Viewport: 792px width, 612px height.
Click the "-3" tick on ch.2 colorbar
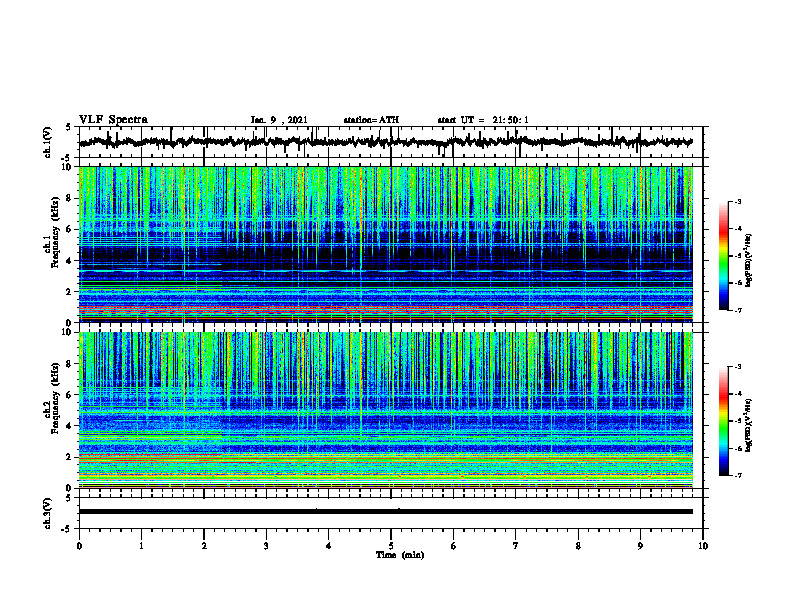click(737, 367)
